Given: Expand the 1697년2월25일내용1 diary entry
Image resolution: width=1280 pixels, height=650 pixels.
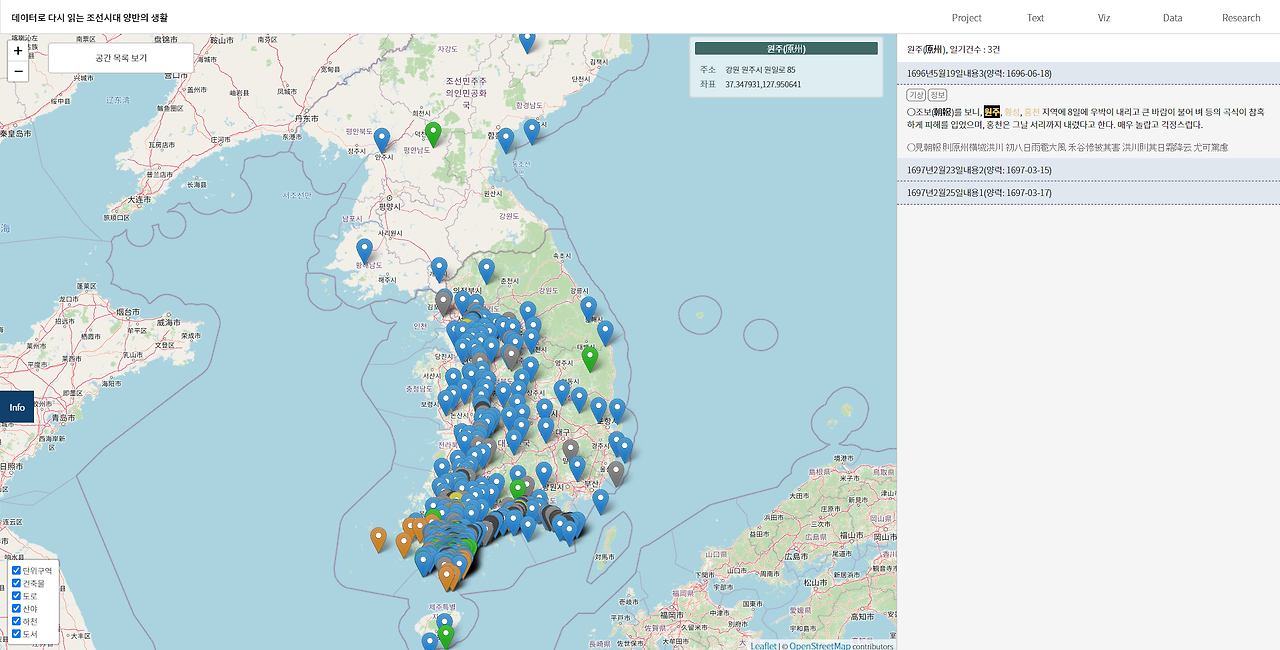Looking at the screenshot, I should click(1088, 192).
